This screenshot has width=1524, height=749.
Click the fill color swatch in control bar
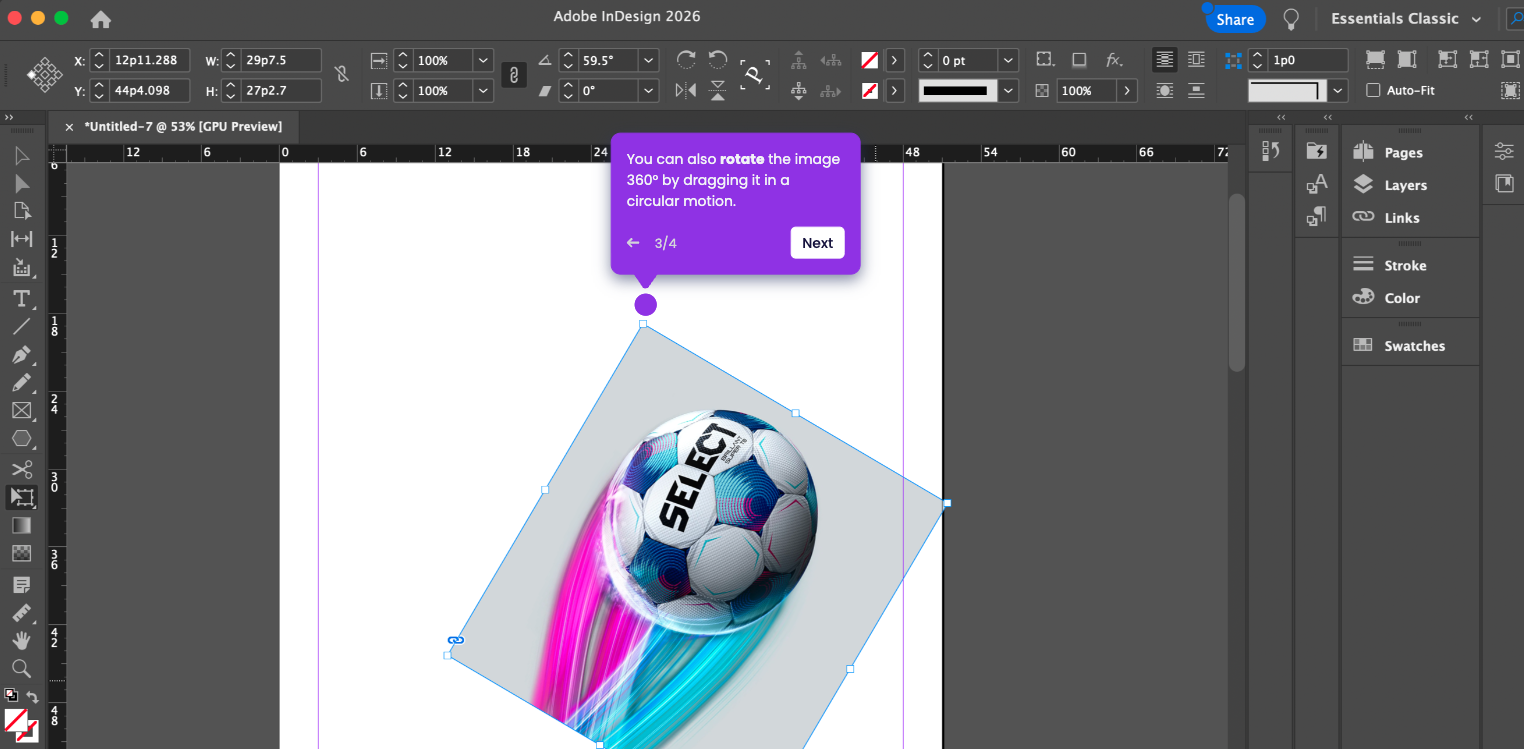870,60
